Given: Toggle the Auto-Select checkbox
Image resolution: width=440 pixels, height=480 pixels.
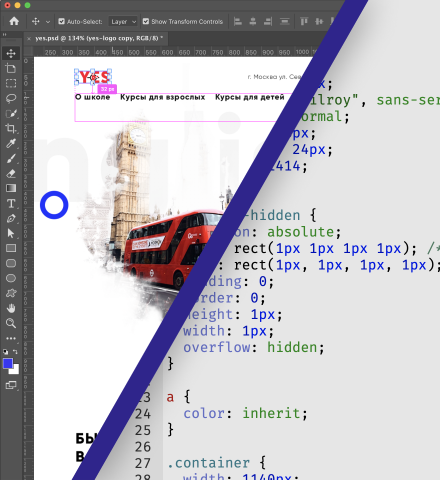Looking at the screenshot, I should [61, 21].
